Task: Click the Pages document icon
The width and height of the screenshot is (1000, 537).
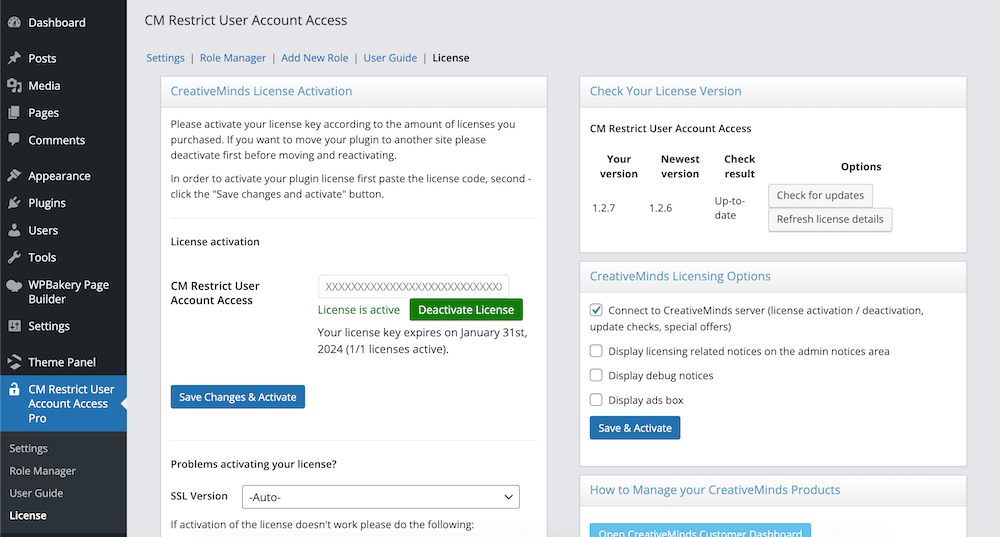Action: 14,113
